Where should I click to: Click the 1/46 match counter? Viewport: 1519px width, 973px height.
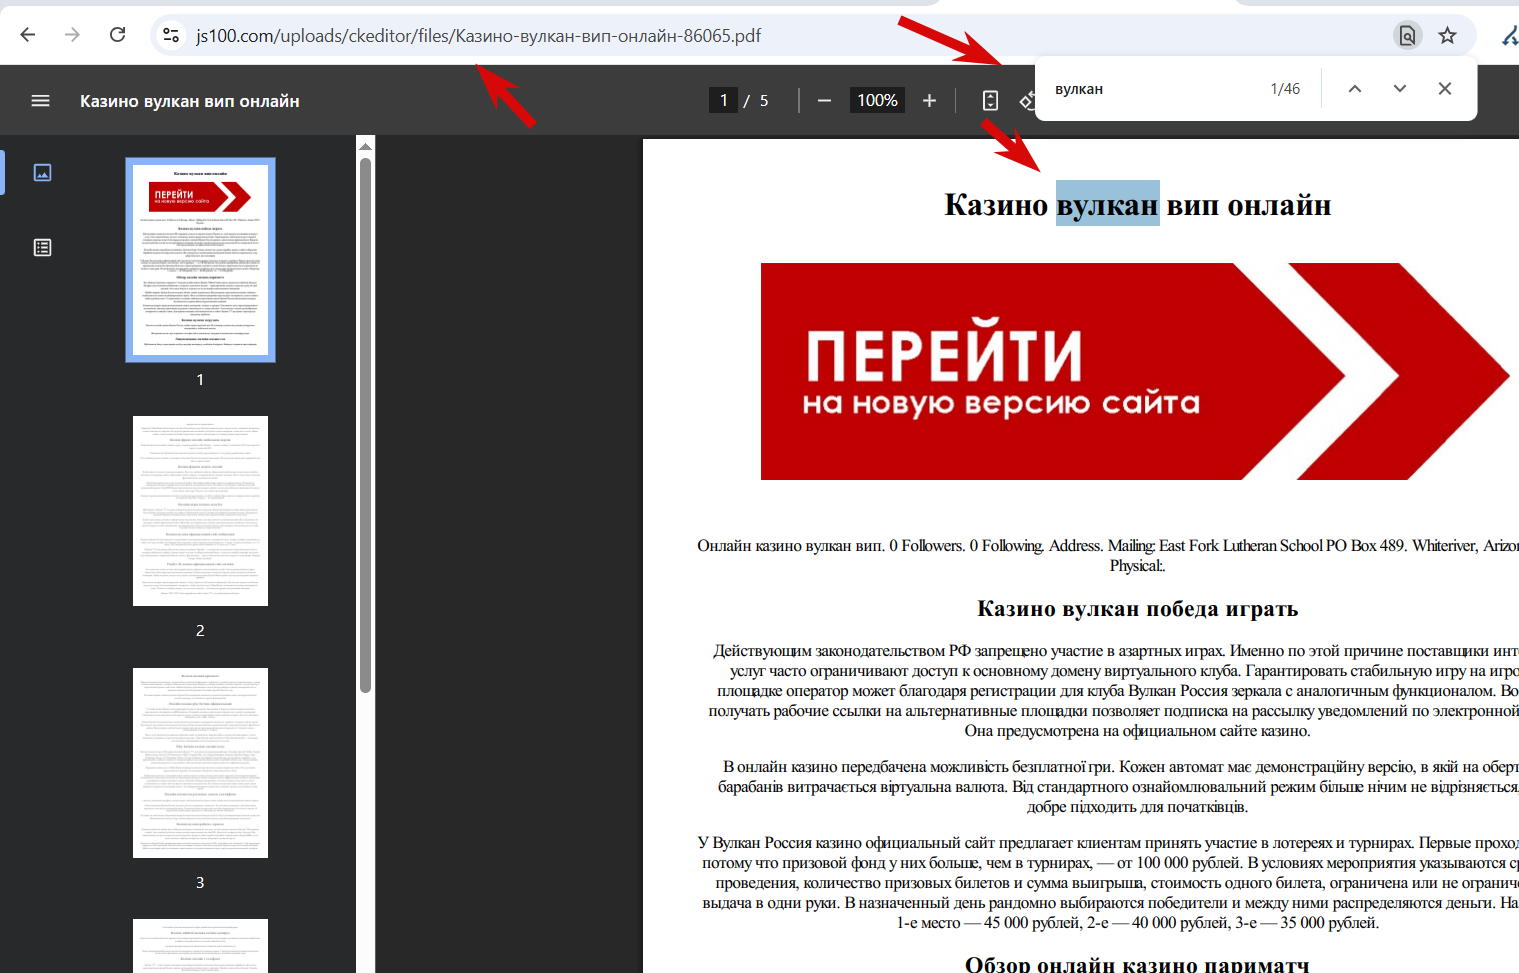click(x=1285, y=89)
